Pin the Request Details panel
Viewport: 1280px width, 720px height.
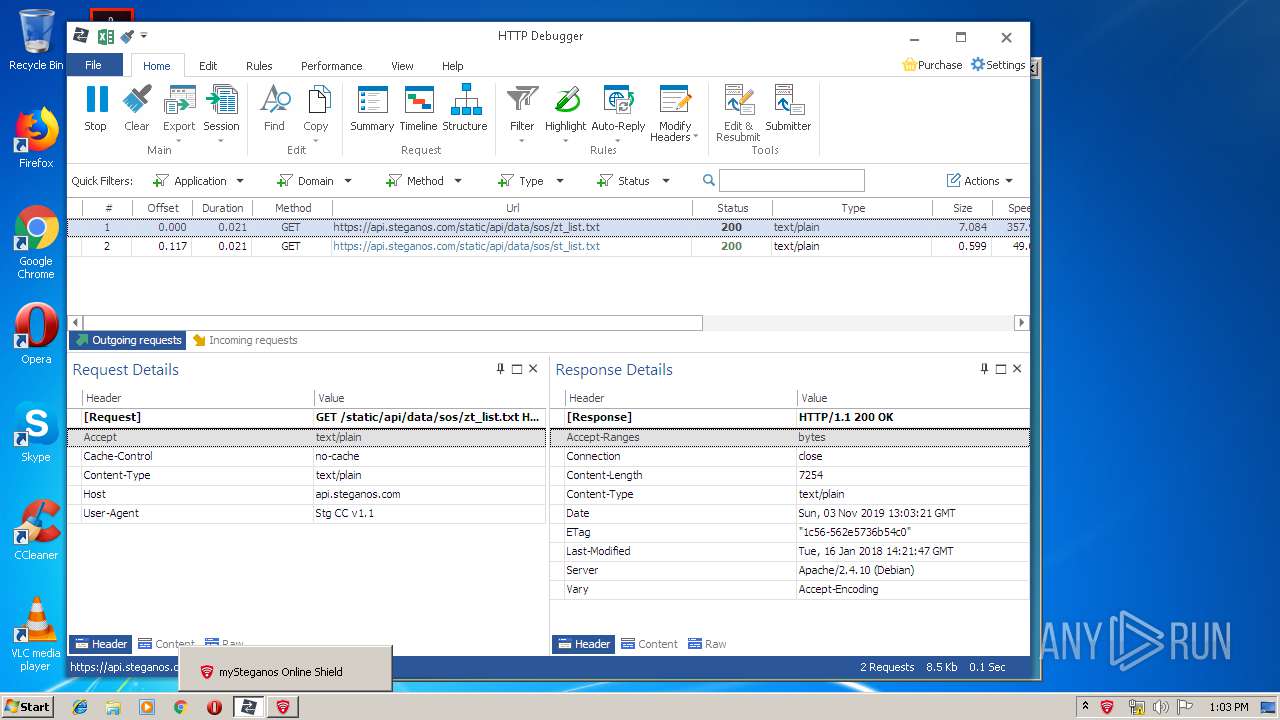tap(501, 369)
